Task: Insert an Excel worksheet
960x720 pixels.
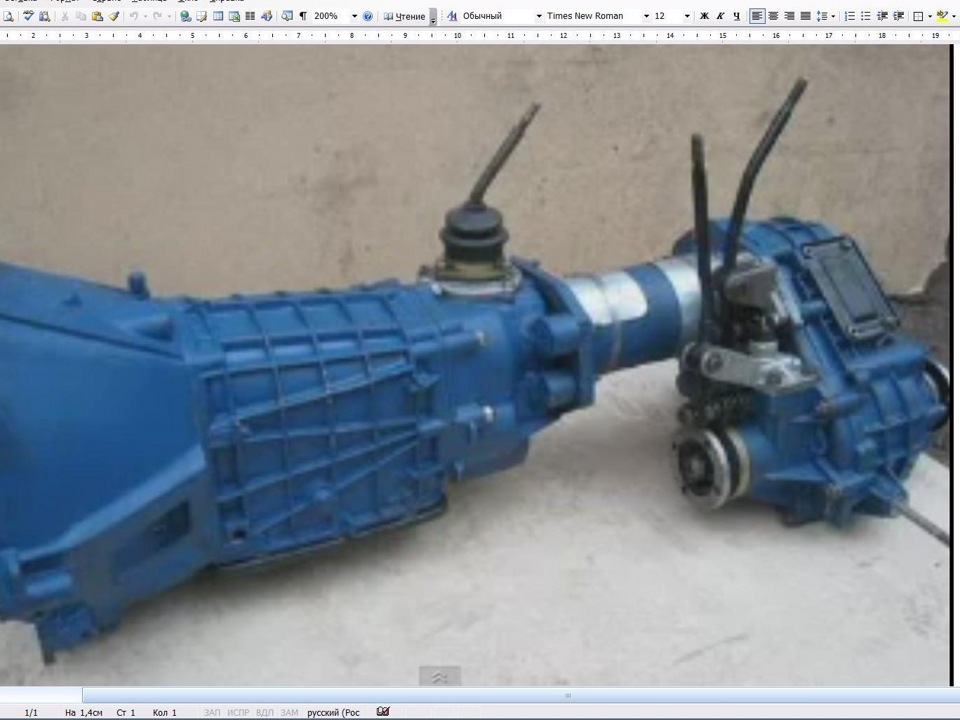Action: 234,17
